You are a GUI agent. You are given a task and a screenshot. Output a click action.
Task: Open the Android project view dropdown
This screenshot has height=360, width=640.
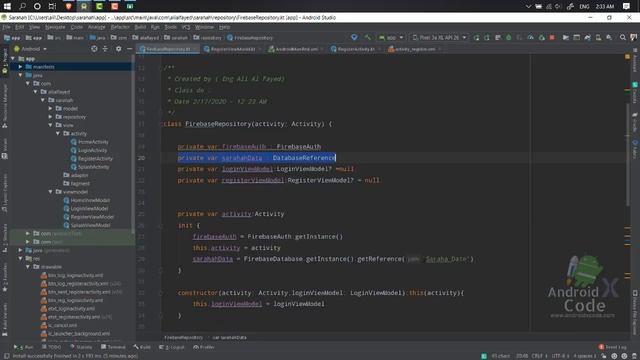coord(31,49)
